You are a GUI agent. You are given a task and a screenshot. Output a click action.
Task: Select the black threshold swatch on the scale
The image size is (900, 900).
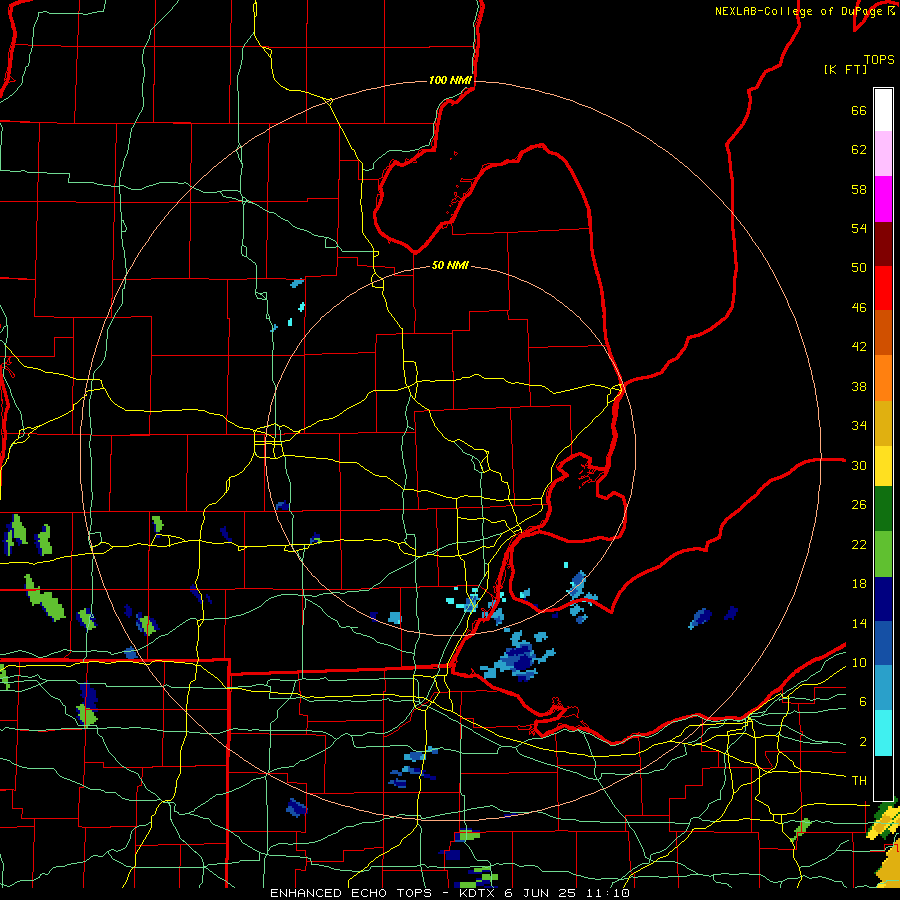(883, 777)
